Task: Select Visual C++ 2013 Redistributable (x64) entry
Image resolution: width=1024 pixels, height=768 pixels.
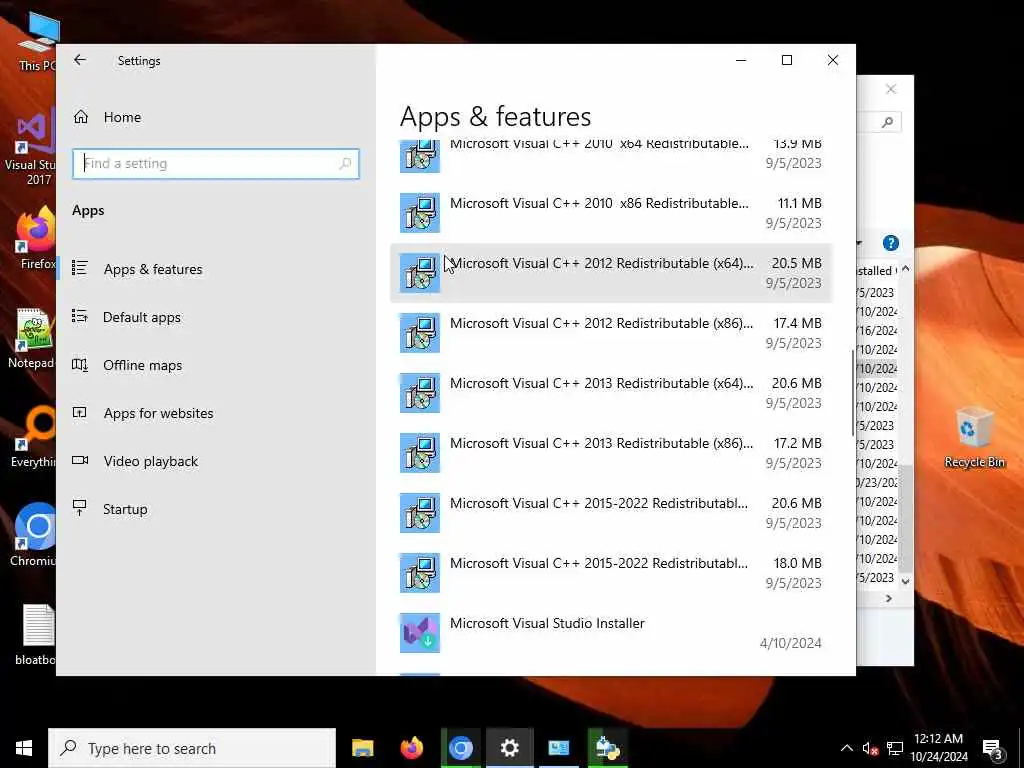Action: tap(611, 393)
